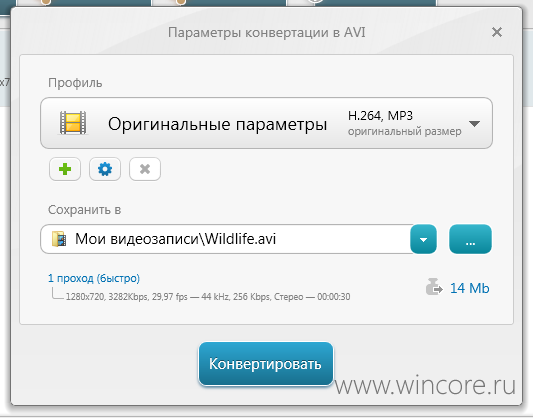Click the Сохранить в section label
This screenshot has height=418, width=533.
point(84,210)
